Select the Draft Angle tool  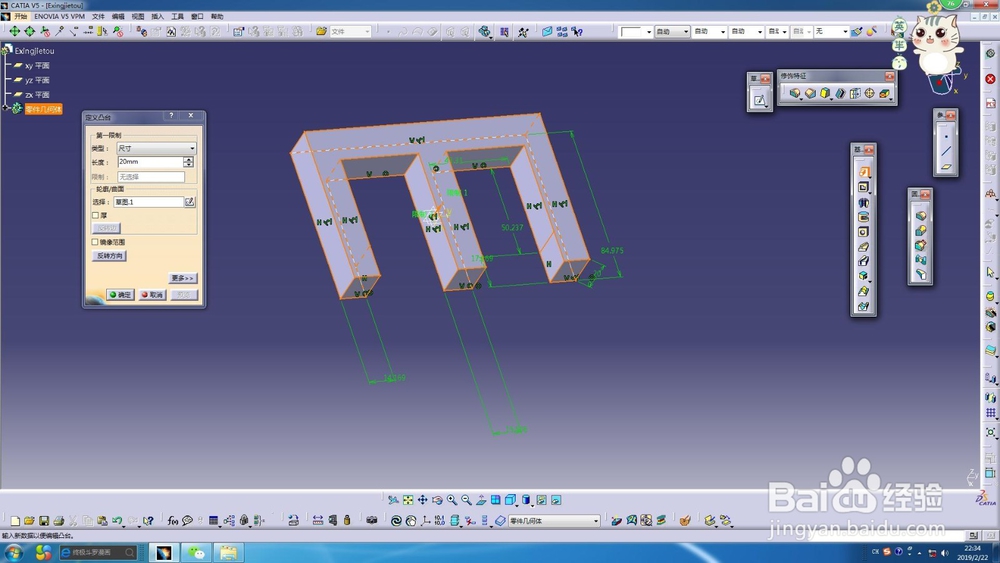click(x=825, y=93)
